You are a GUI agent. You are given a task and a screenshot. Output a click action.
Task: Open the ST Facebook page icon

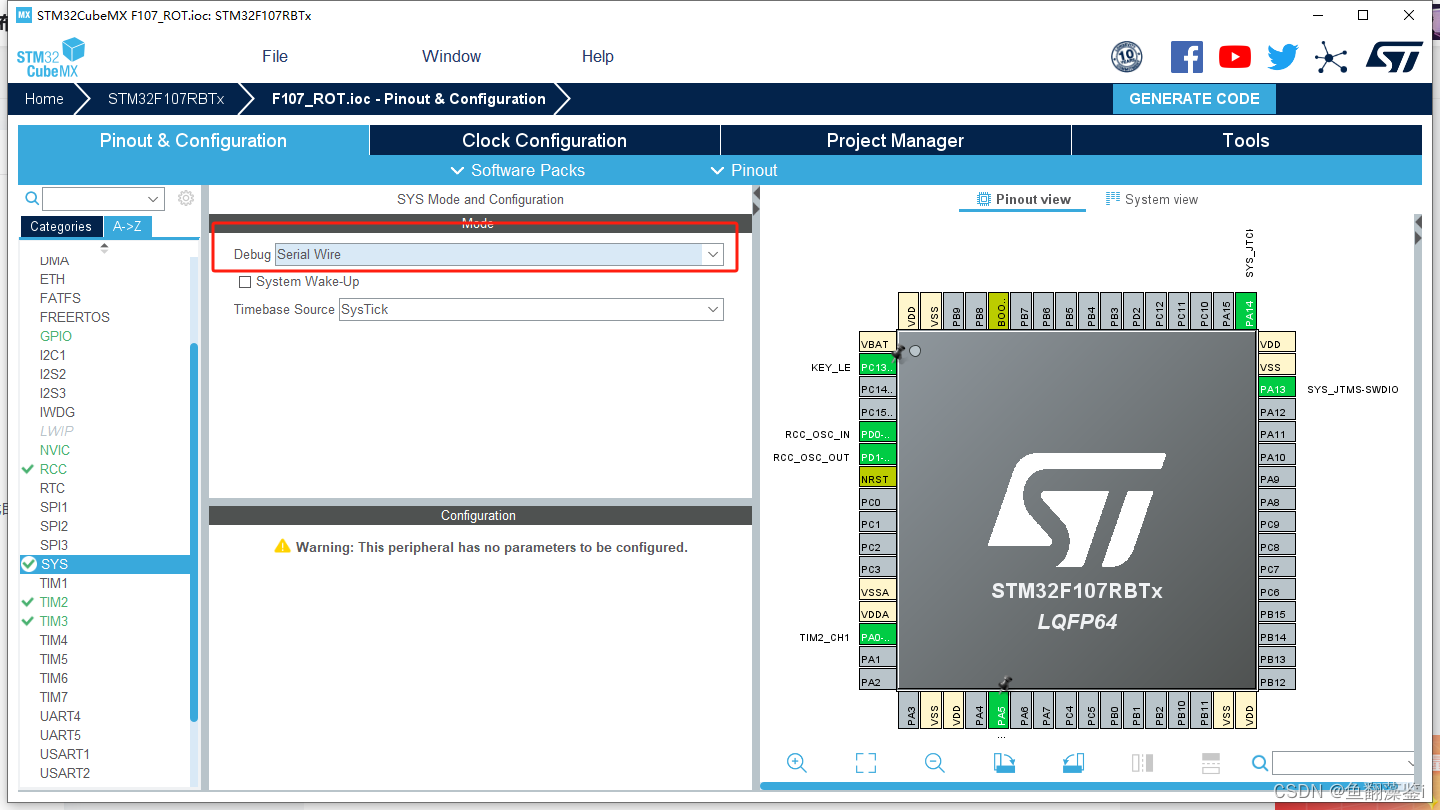click(1187, 57)
